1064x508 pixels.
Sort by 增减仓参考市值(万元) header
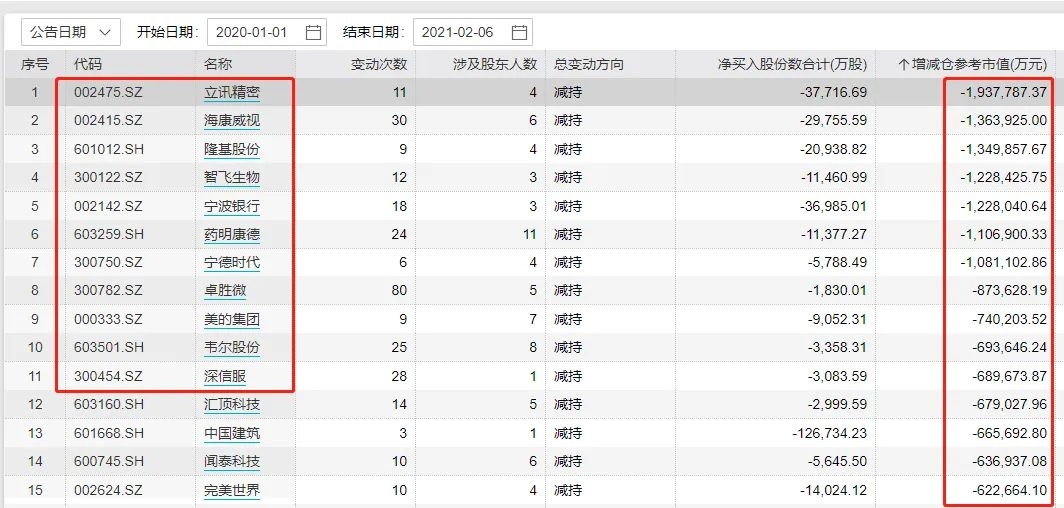973,64
